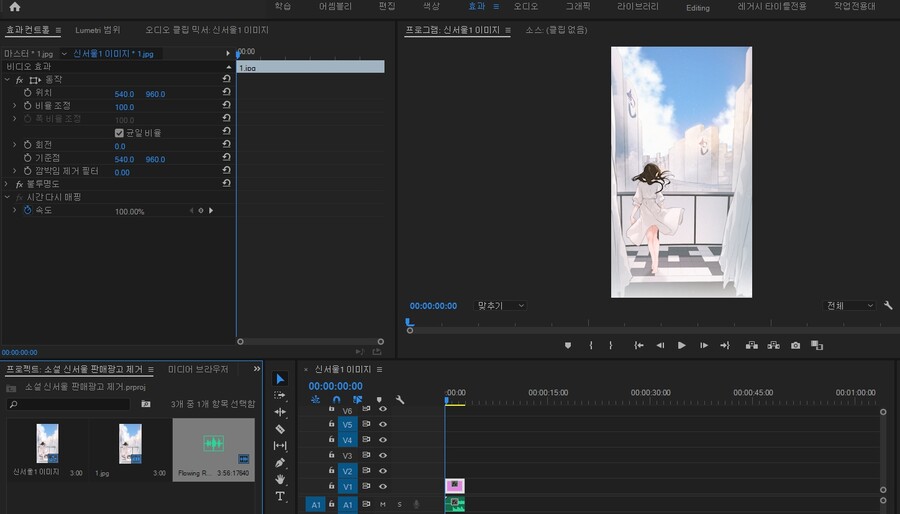Pick the Pen tool
The height and width of the screenshot is (514, 900).
click(x=280, y=463)
